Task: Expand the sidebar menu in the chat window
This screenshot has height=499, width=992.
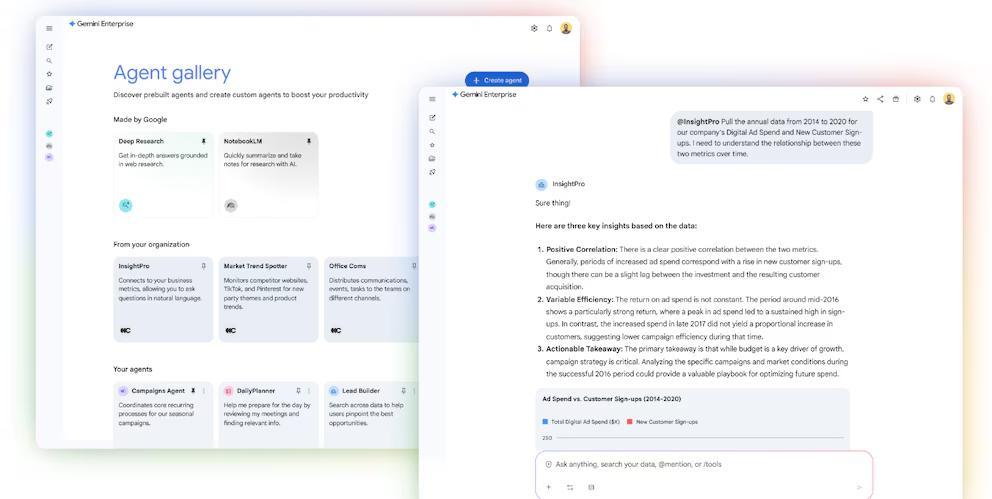Action: tap(432, 99)
